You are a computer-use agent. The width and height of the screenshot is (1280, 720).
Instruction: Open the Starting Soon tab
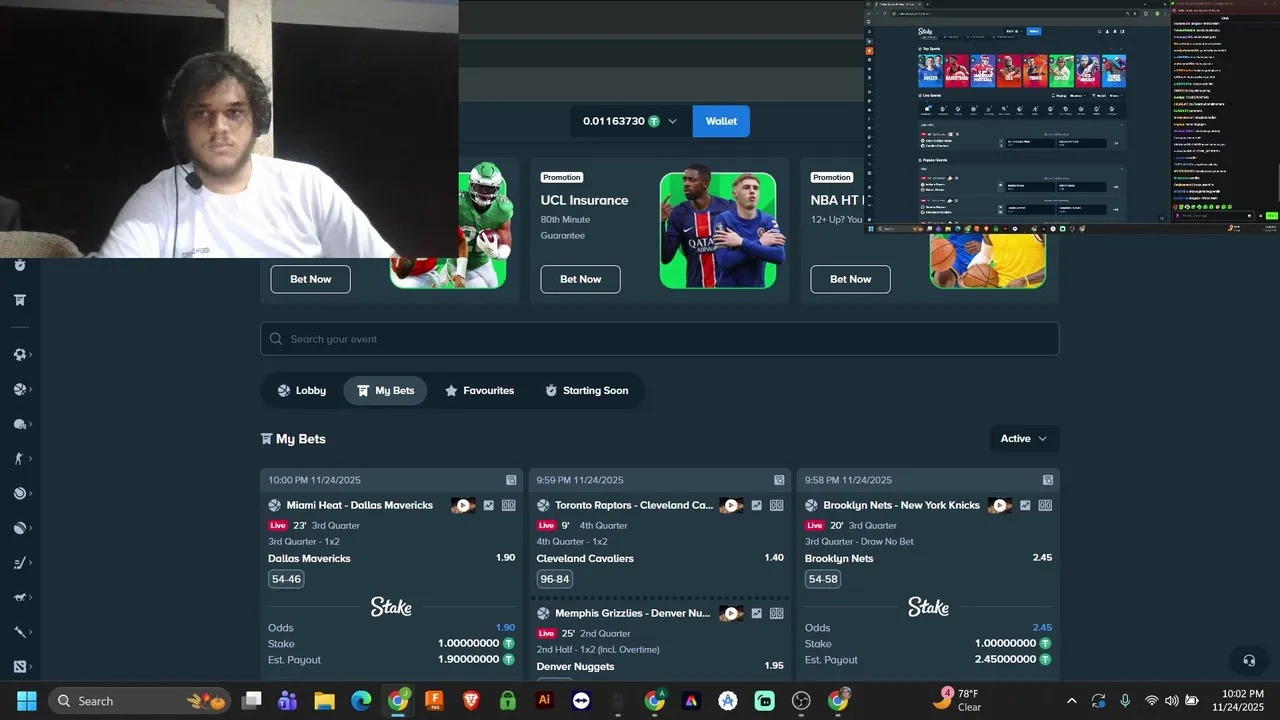[x=586, y=391]
